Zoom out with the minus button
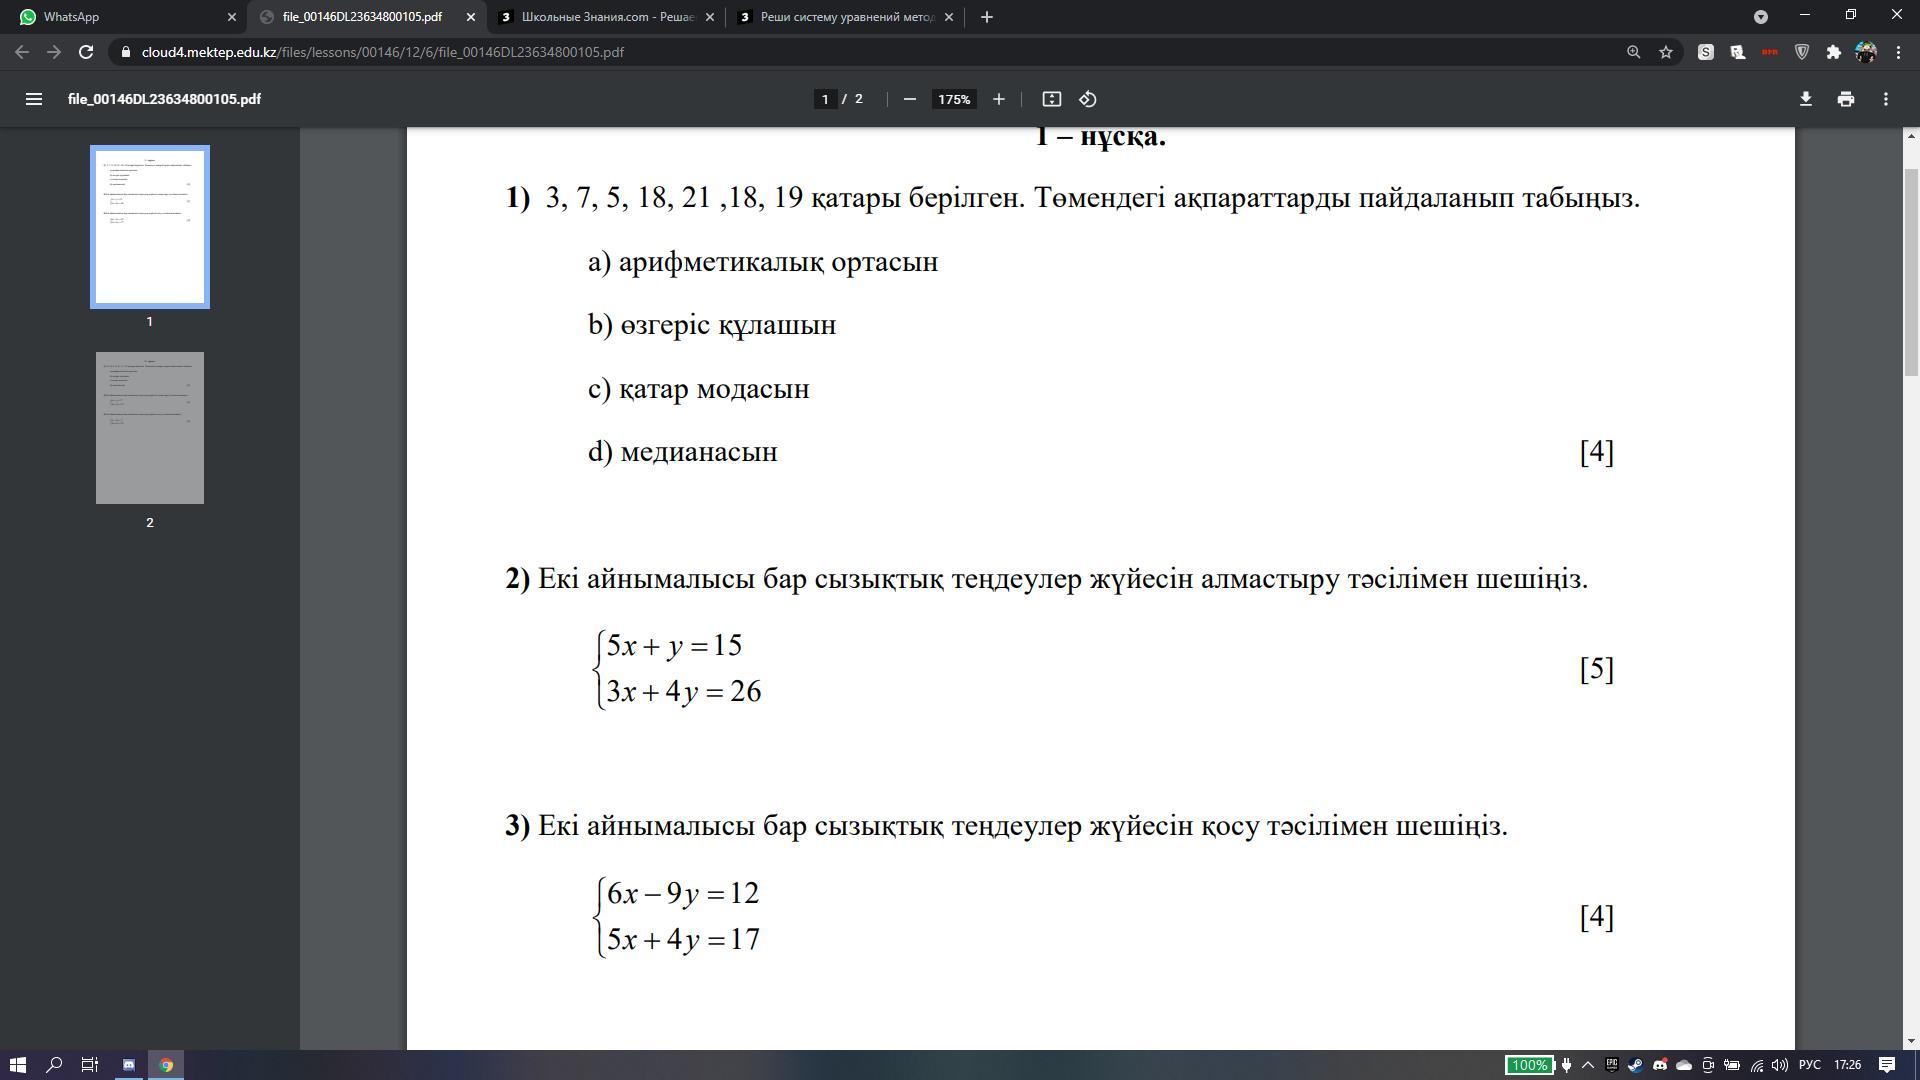1920x1080 pixels. tap(909, 99)
